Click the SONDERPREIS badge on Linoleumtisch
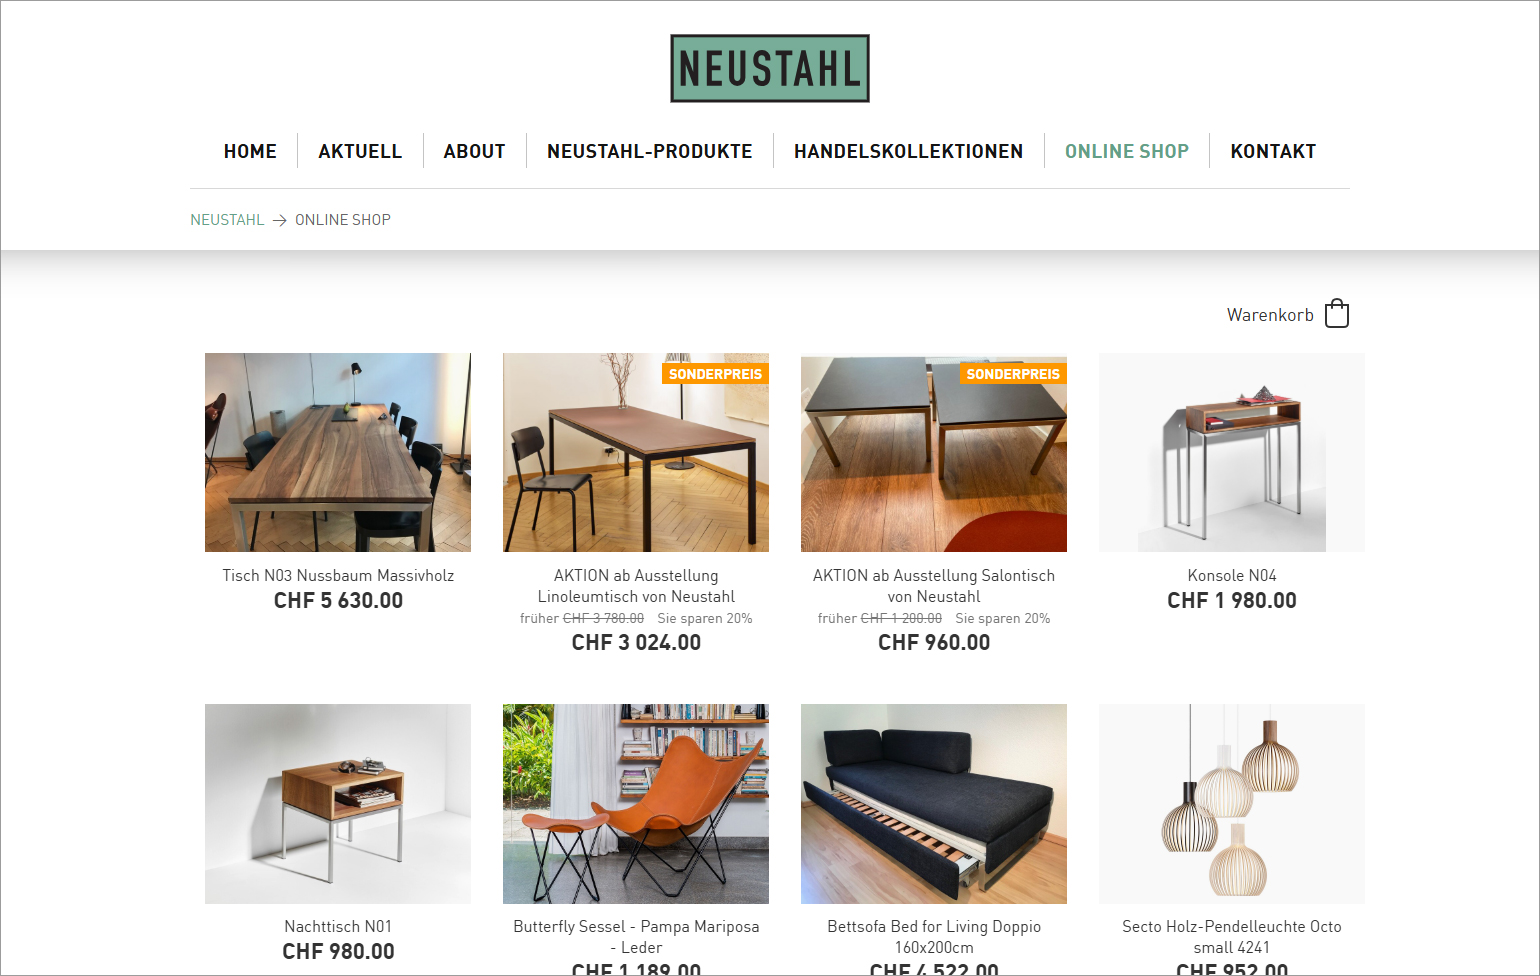The height and width of the screenshot is (976, 1540). point(715,374)
